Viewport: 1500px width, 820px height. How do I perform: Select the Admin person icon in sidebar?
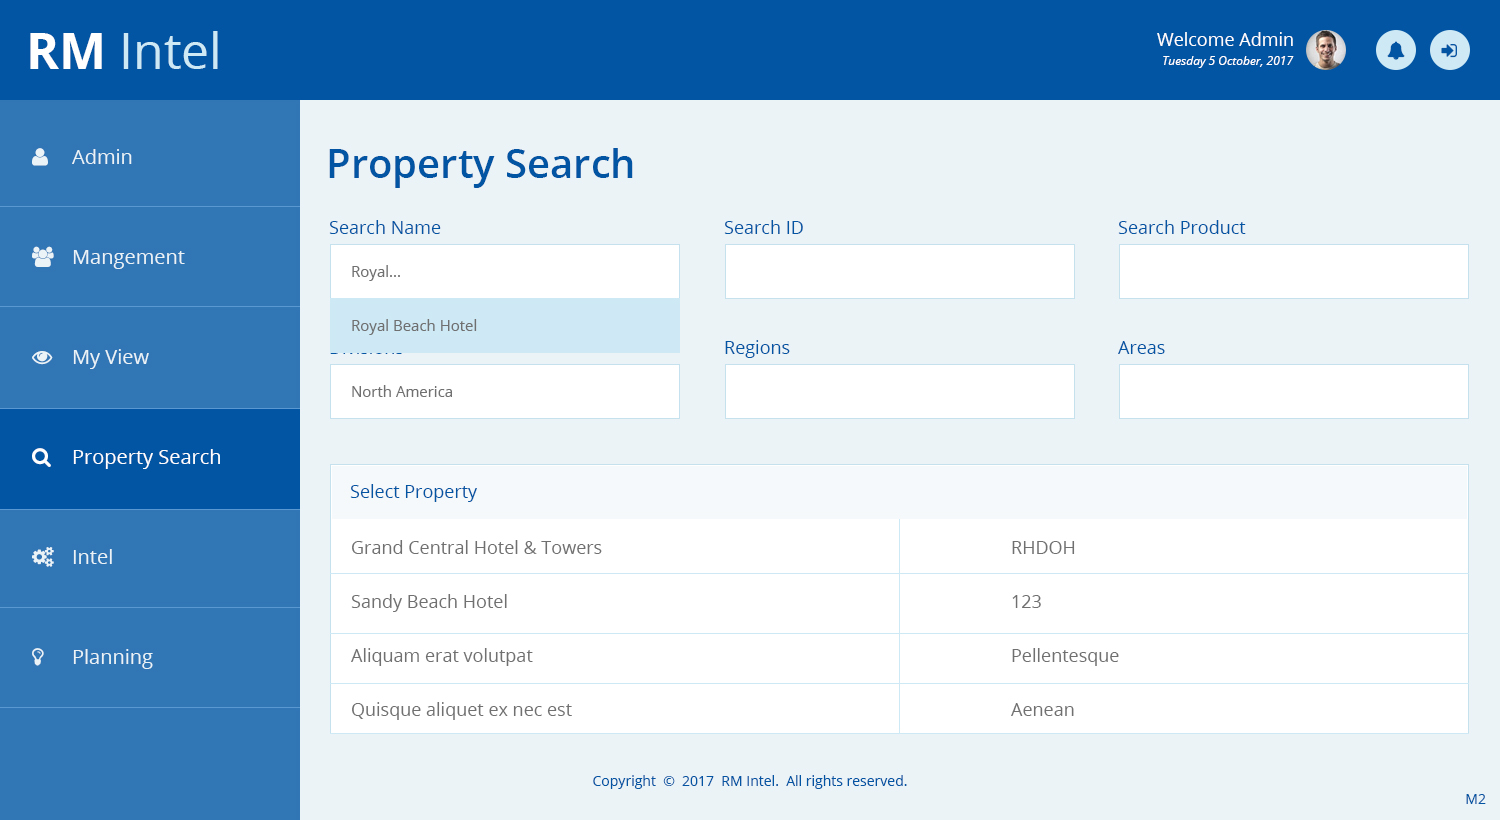pos(38,156)
